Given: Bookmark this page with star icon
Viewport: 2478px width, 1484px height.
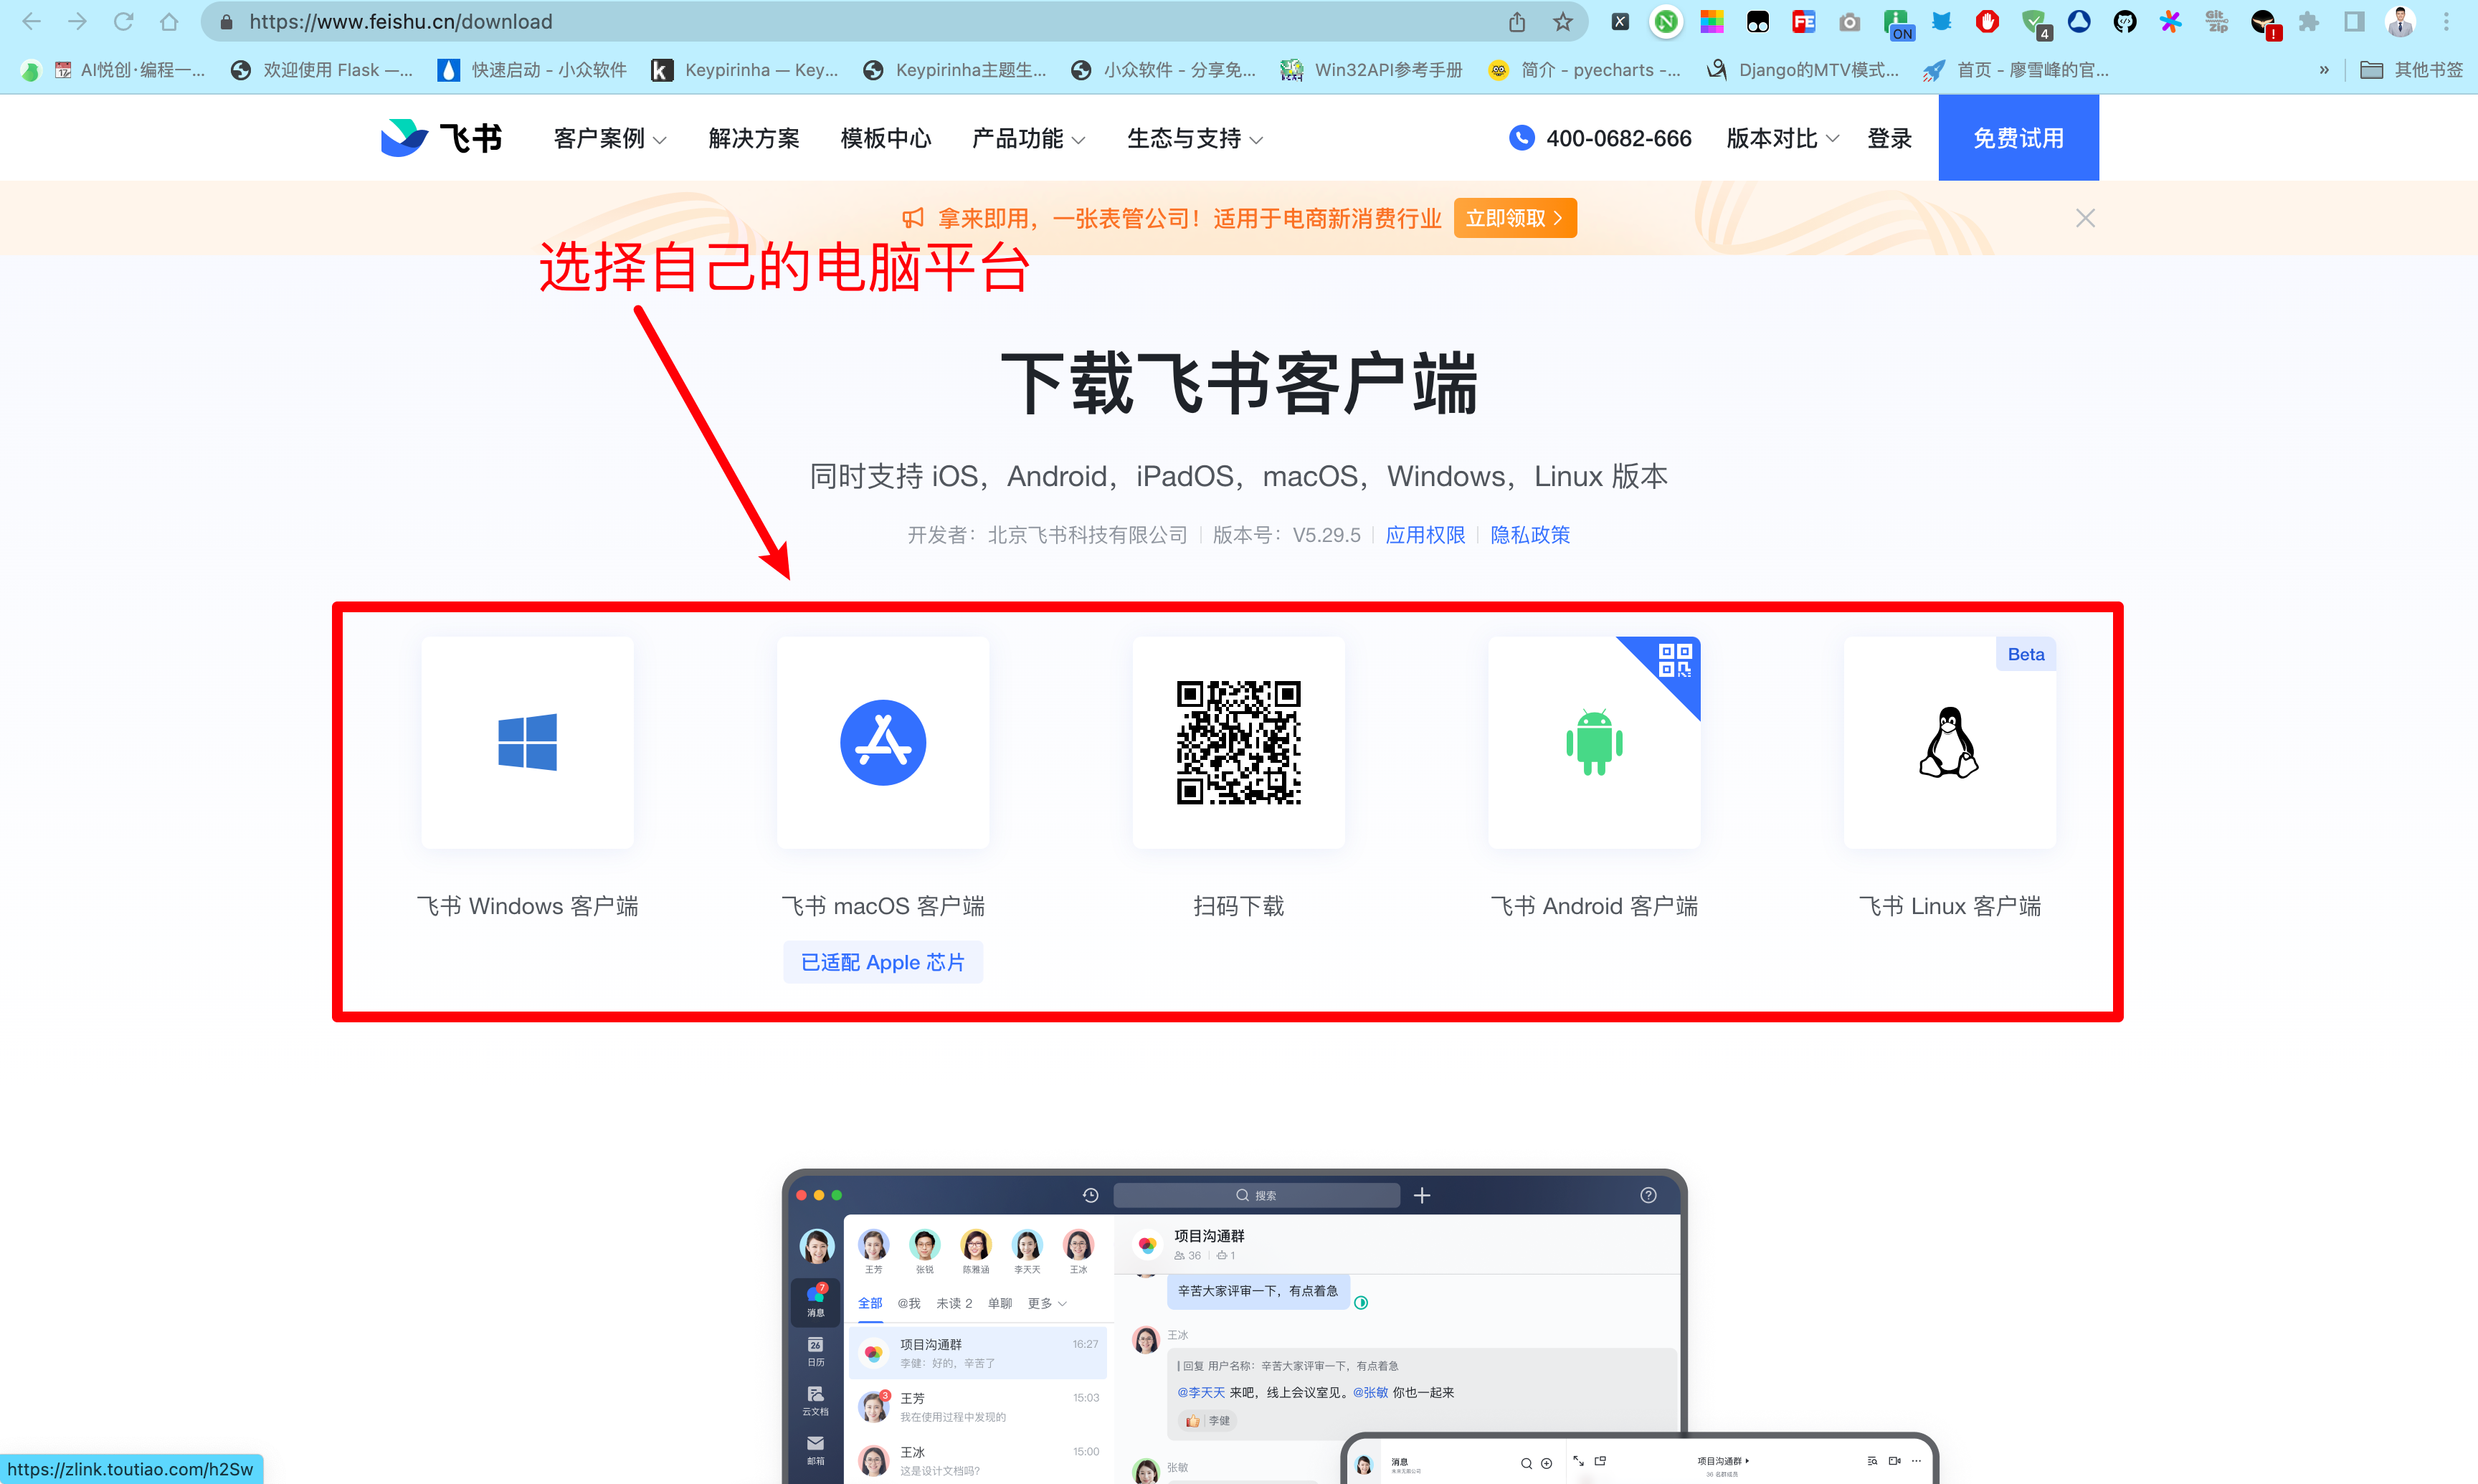Looking at the screenshot, I should click(x=1563, y=21).
